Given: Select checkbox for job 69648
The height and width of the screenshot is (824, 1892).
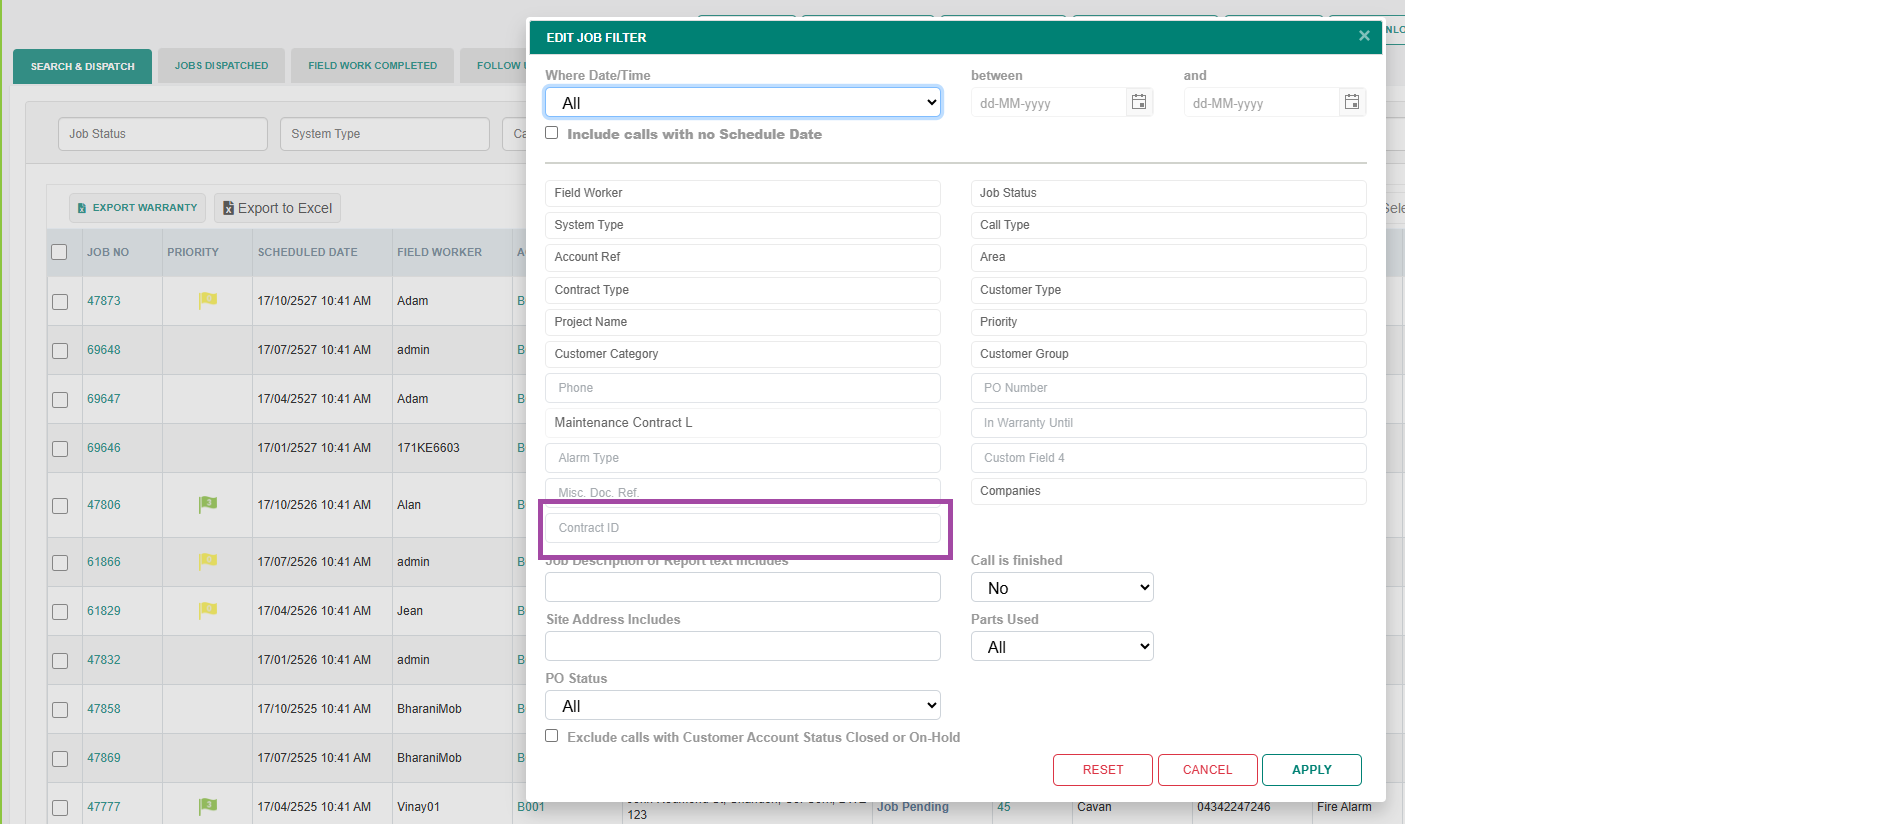Looking at the screenshot, I should (x=60, y=351).
